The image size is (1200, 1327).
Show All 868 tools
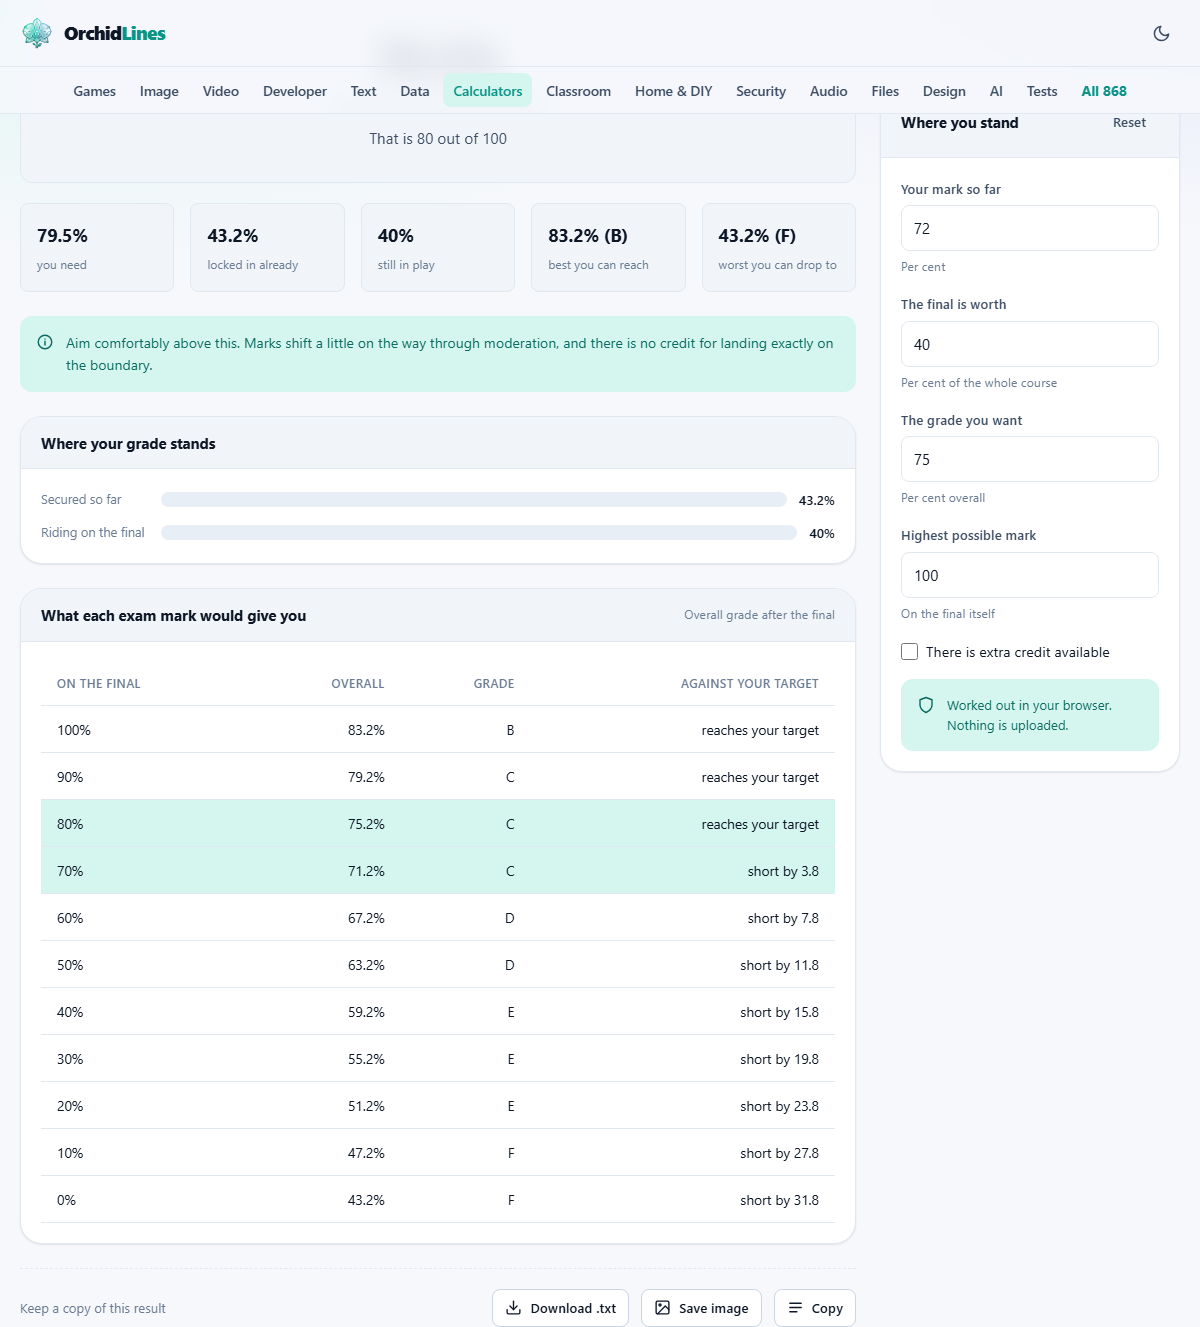click(x=1104, y=91)
